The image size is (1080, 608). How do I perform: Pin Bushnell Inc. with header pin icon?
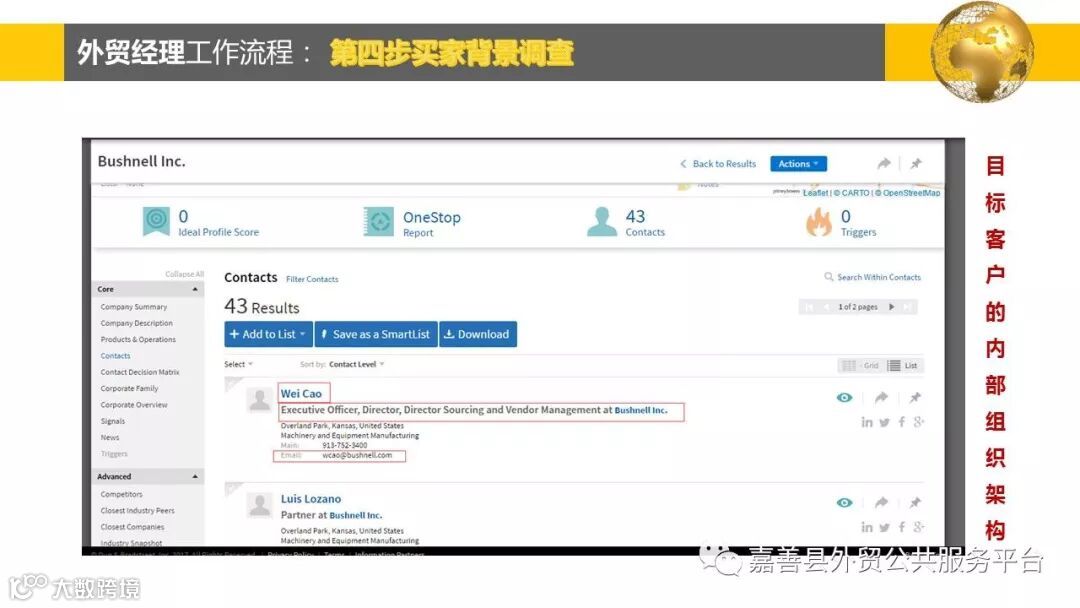[x=915, y=164]
